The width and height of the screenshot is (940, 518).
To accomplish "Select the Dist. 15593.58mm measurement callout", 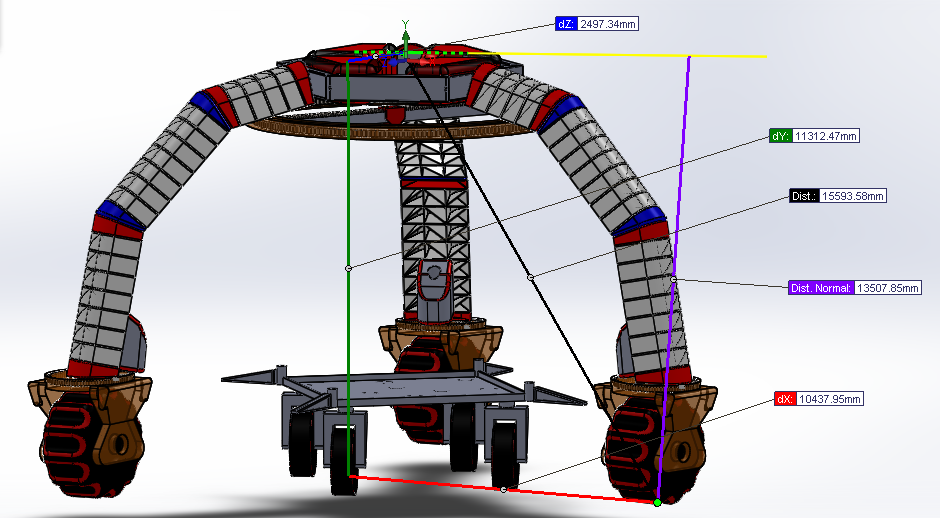I will (x=837, y=196).
